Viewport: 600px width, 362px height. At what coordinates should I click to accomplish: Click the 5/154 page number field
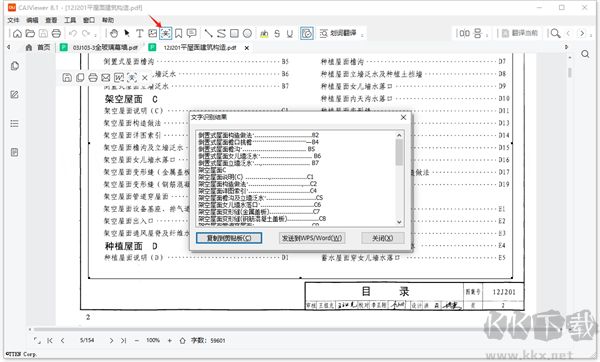[87, 340]
